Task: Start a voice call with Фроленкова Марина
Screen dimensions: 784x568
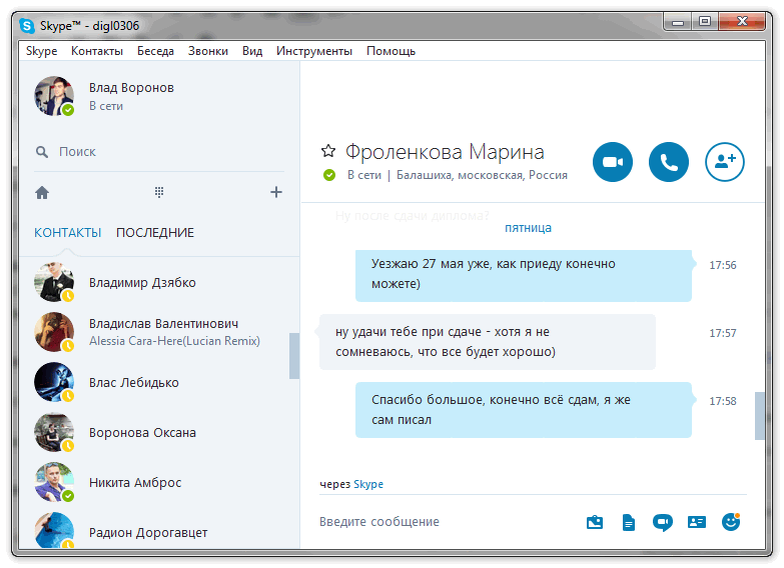Action: click(x=668, y=162)
